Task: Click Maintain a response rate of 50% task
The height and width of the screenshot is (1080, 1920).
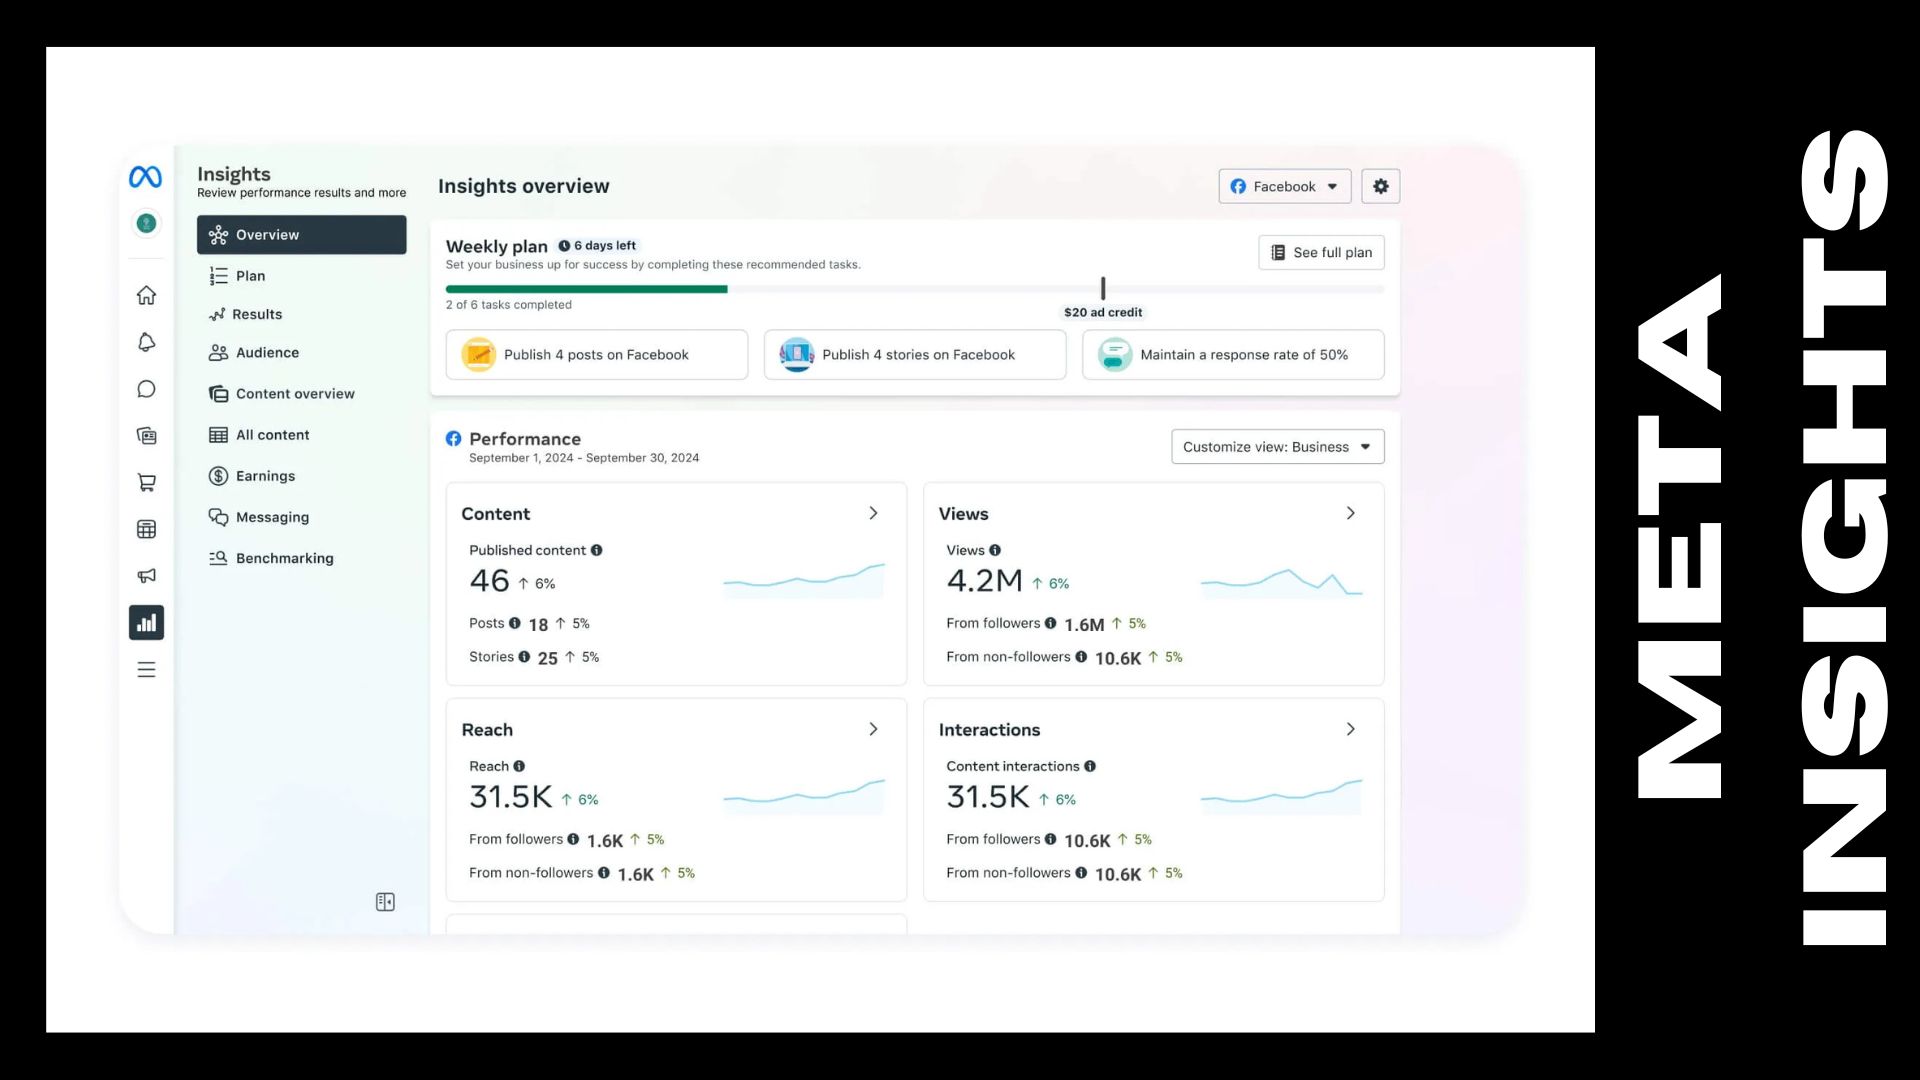Action: [1233, 355]
